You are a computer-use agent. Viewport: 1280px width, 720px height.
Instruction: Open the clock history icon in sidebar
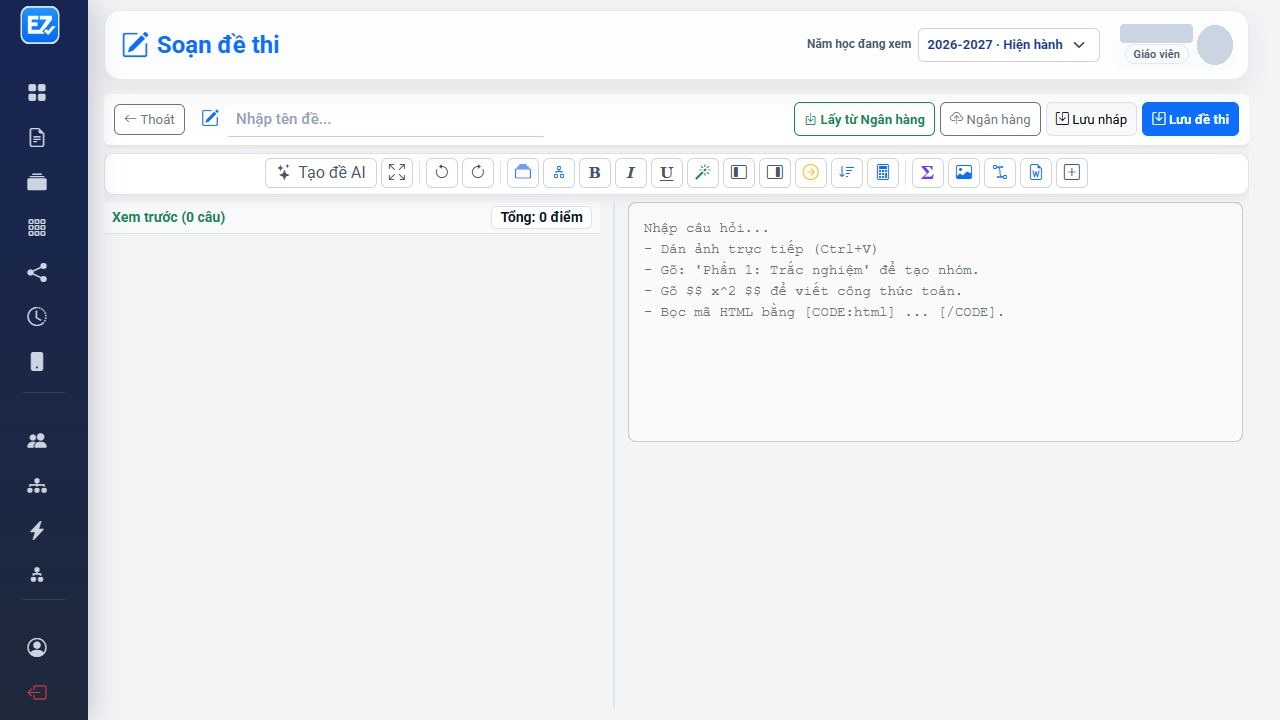[37, 317]
